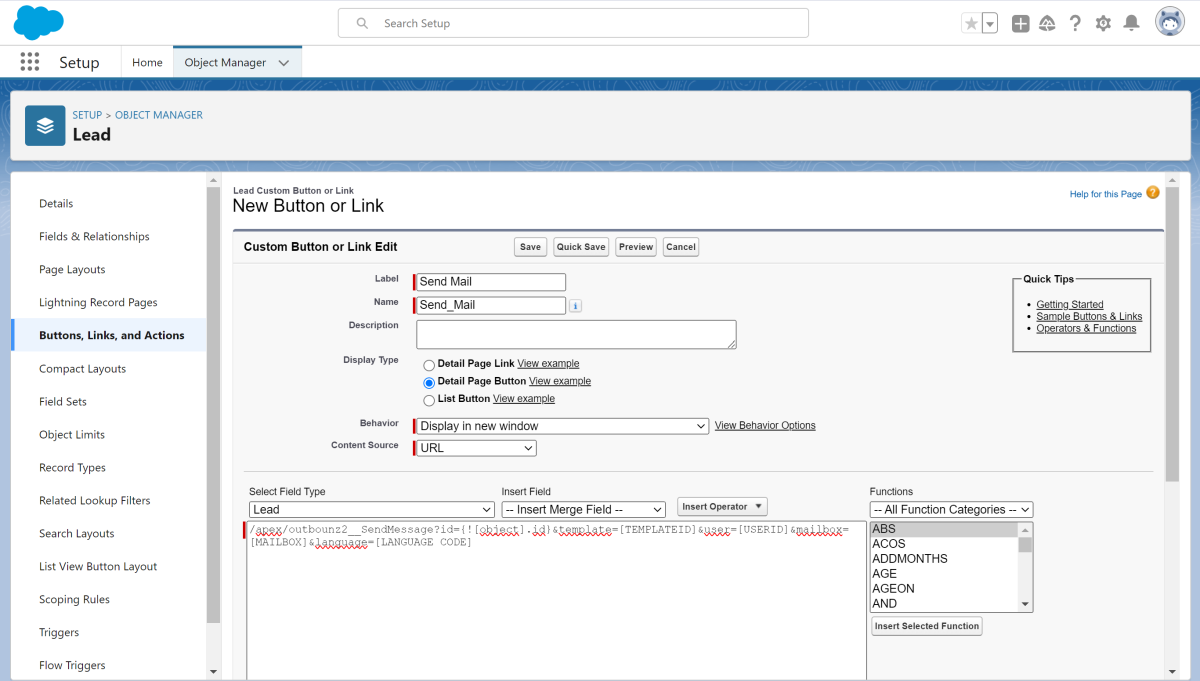Open the Behavior dropdown

tap(562, 426)
